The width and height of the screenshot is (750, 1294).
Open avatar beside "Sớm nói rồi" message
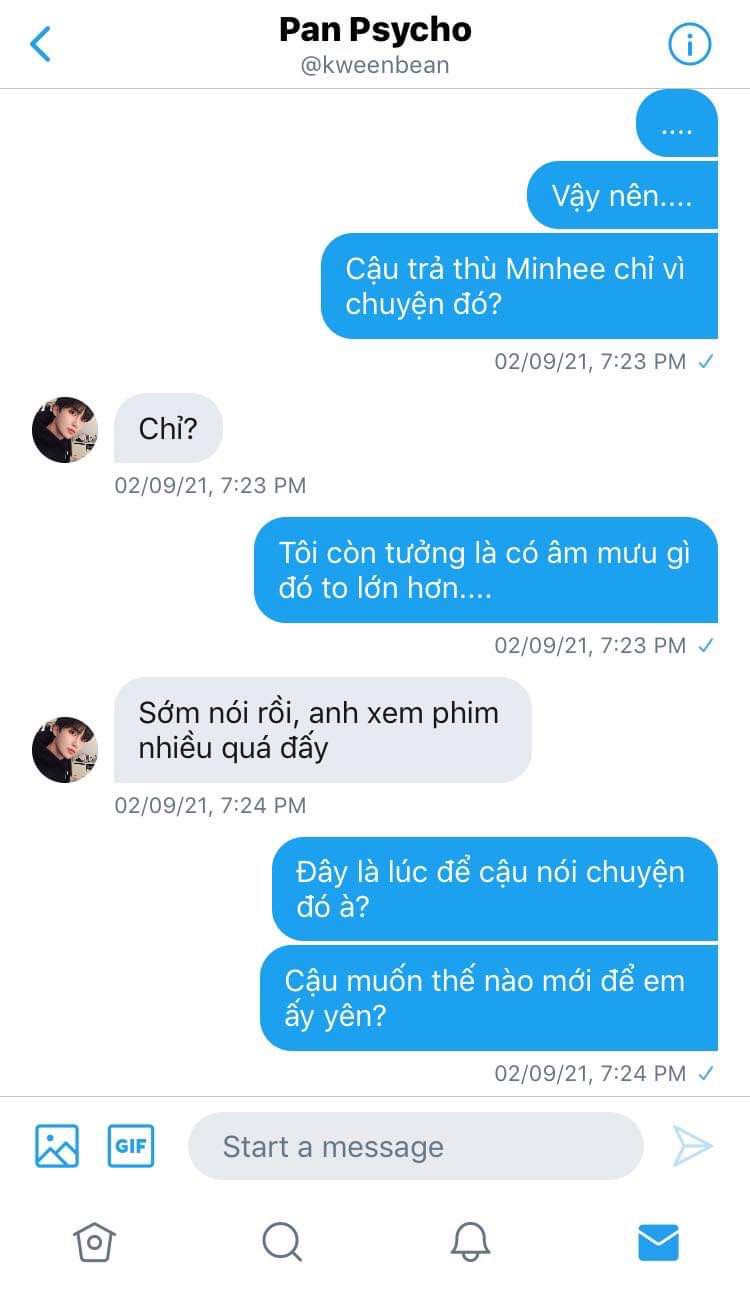[x=65, y=749]
